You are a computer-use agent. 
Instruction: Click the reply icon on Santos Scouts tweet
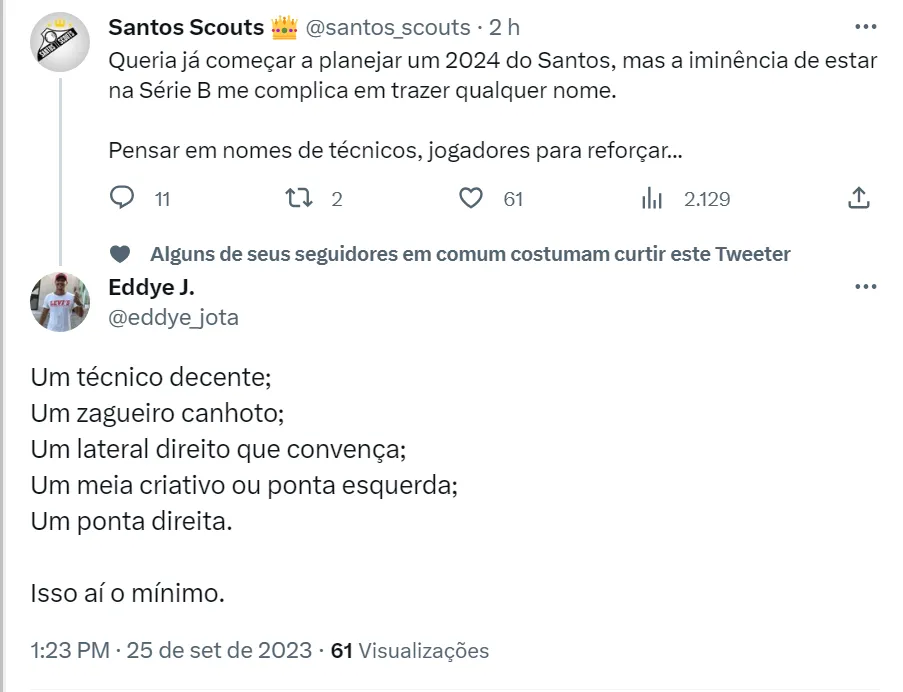(122, 198)
